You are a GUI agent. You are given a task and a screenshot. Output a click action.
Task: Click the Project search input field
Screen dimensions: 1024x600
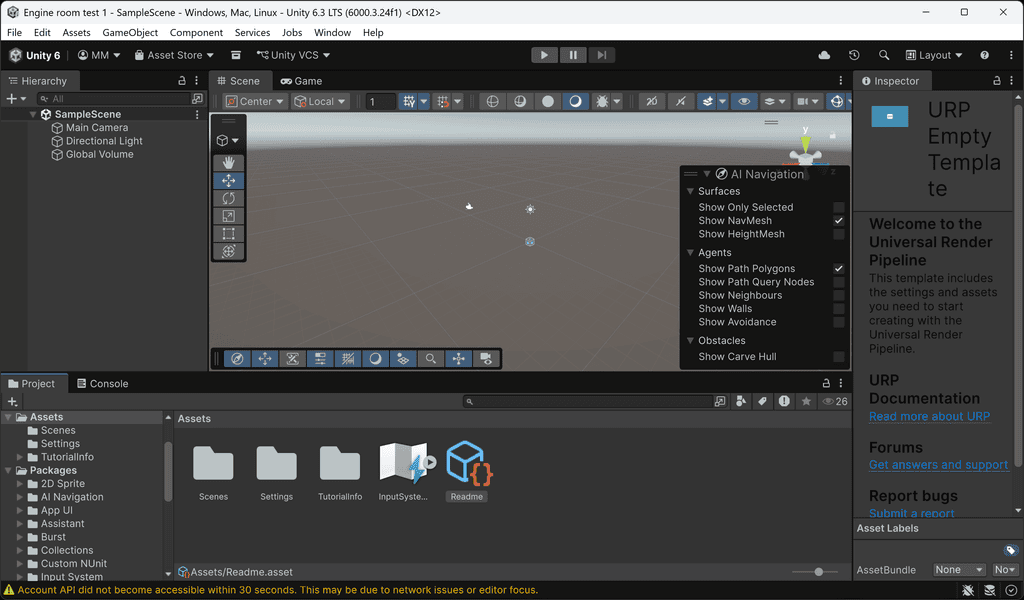click(588, 402)
